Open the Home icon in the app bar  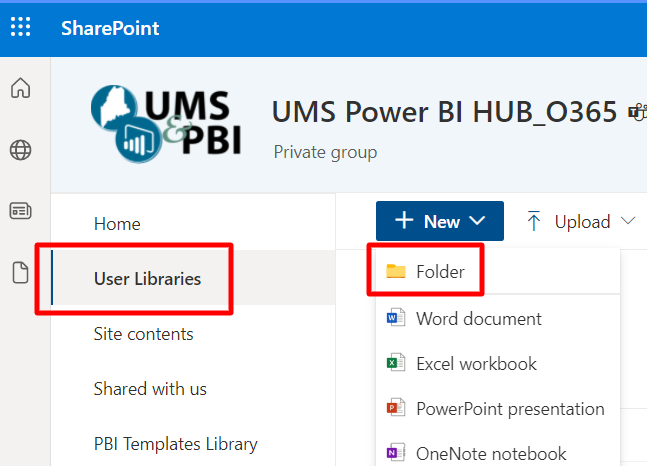point(21,88)
